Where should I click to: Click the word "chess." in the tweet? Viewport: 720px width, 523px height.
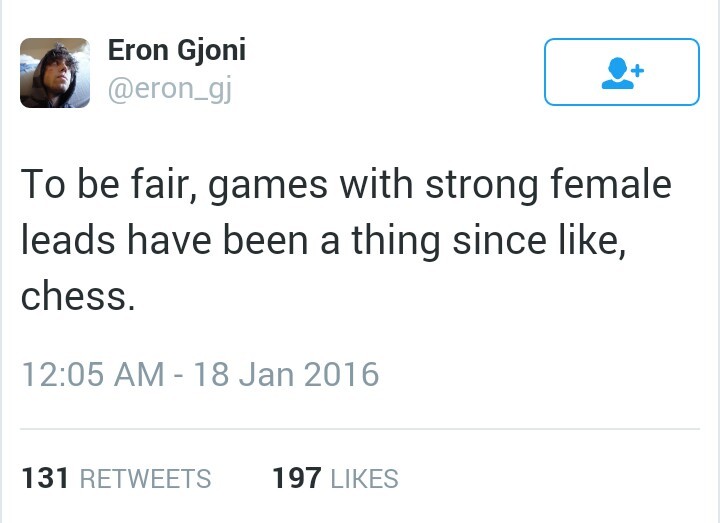[76, 297]
